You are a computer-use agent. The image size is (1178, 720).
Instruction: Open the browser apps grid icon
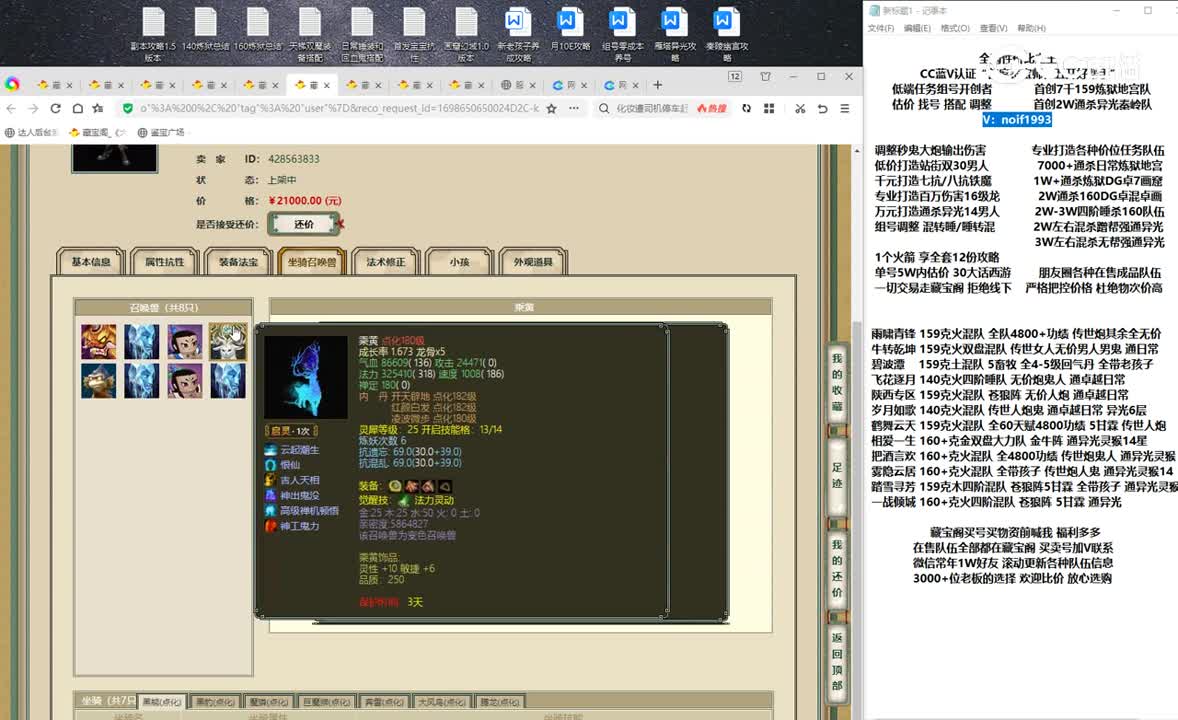coord(769,109)
